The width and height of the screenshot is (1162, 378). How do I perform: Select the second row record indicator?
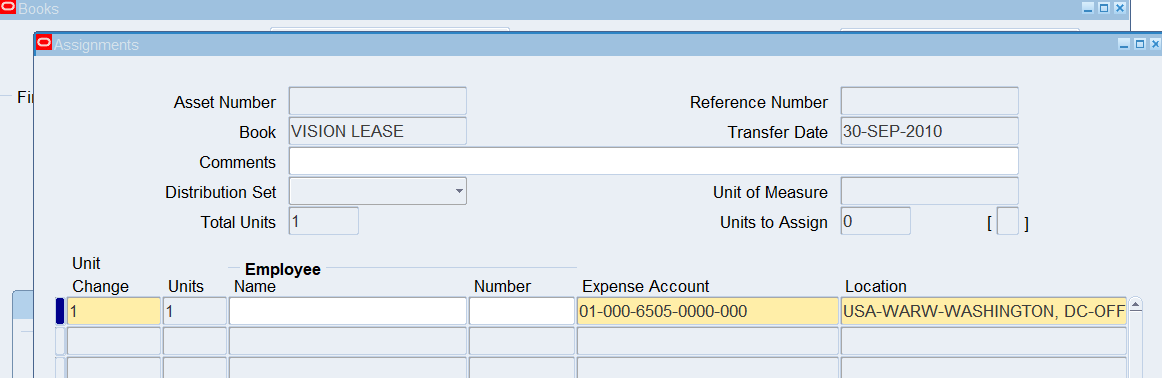point(60,341)
